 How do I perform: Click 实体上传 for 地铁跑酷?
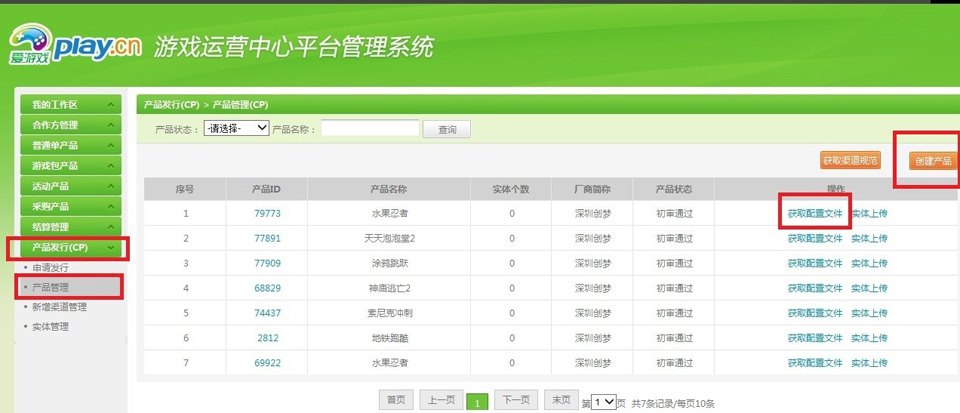(x=869, y=338)
